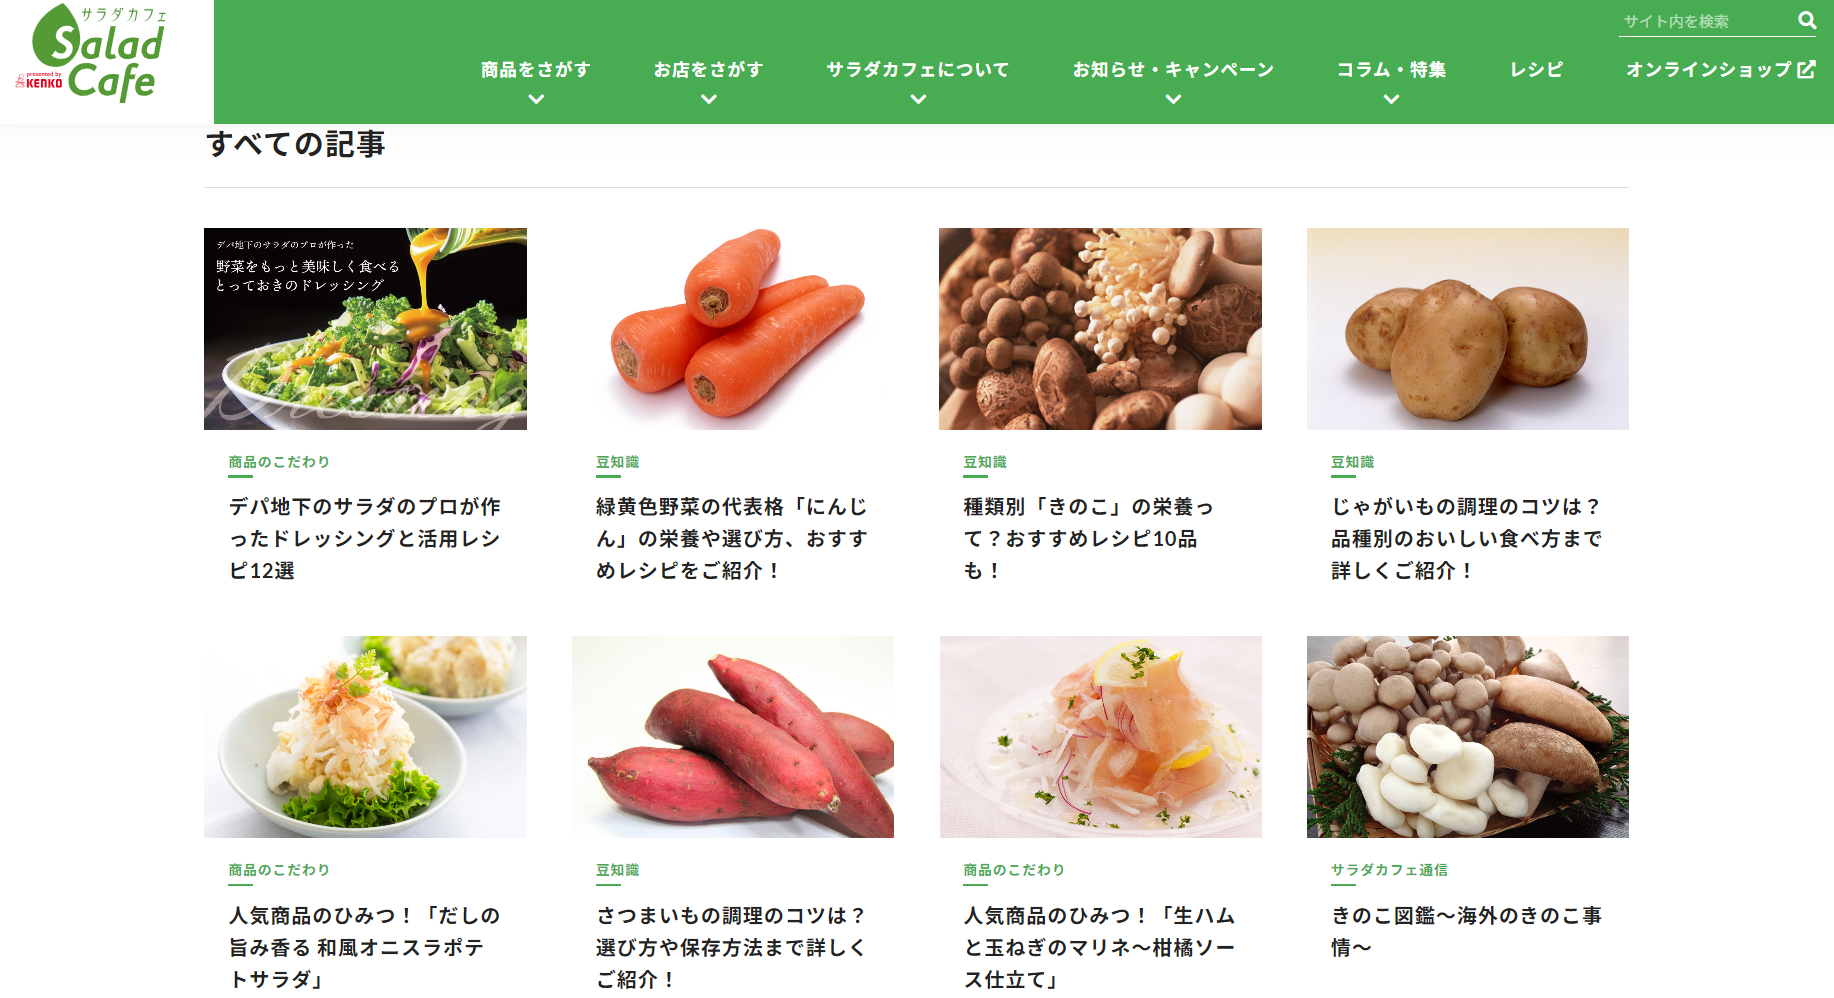1834x998 pixels.
Task: Click 豆知識 tag under mushroom article
Action: pyautogui.click(x=985, y=462)
